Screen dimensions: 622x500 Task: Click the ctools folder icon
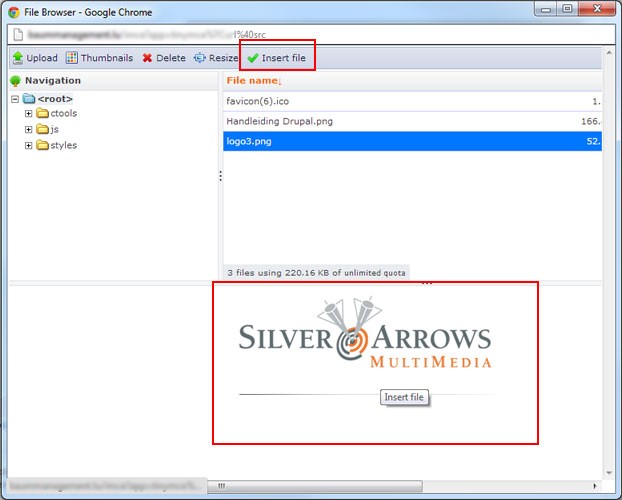42,113
